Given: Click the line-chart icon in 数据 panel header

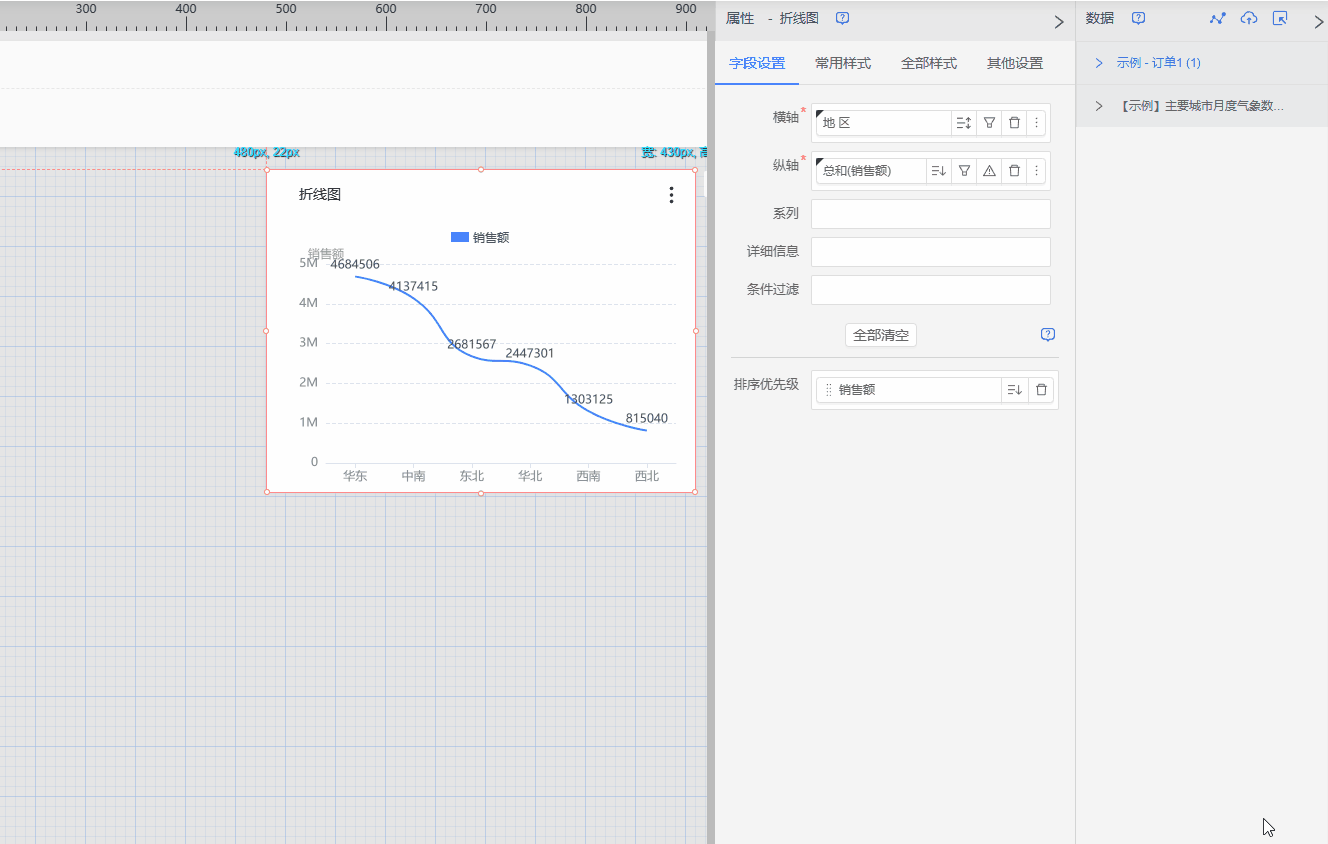Looking at the screenshot, I should coord(1217,19).
